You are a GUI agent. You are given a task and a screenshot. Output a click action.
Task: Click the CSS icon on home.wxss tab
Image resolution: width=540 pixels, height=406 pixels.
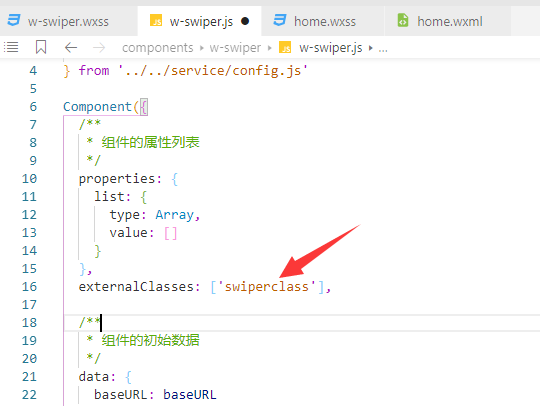click(x=280, y=20)
